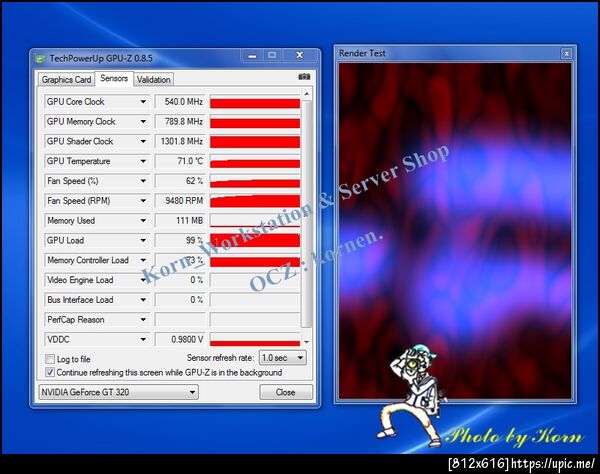Screen dimensions: 600x474
Task: Expand the Fan Speed (%) dropdown
Action: pyautogui.click(x=143, y=181)
